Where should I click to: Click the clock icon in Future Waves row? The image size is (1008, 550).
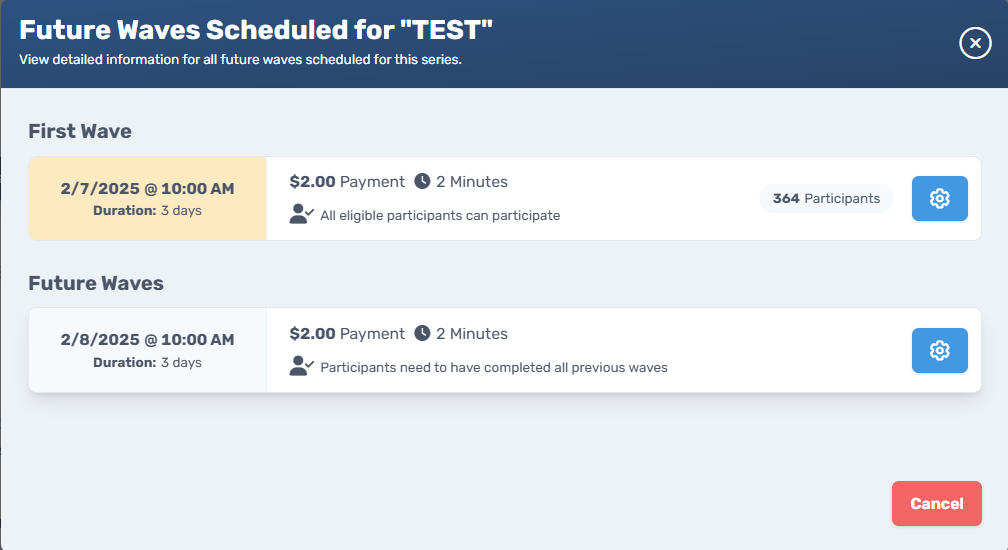click(422, 333)
